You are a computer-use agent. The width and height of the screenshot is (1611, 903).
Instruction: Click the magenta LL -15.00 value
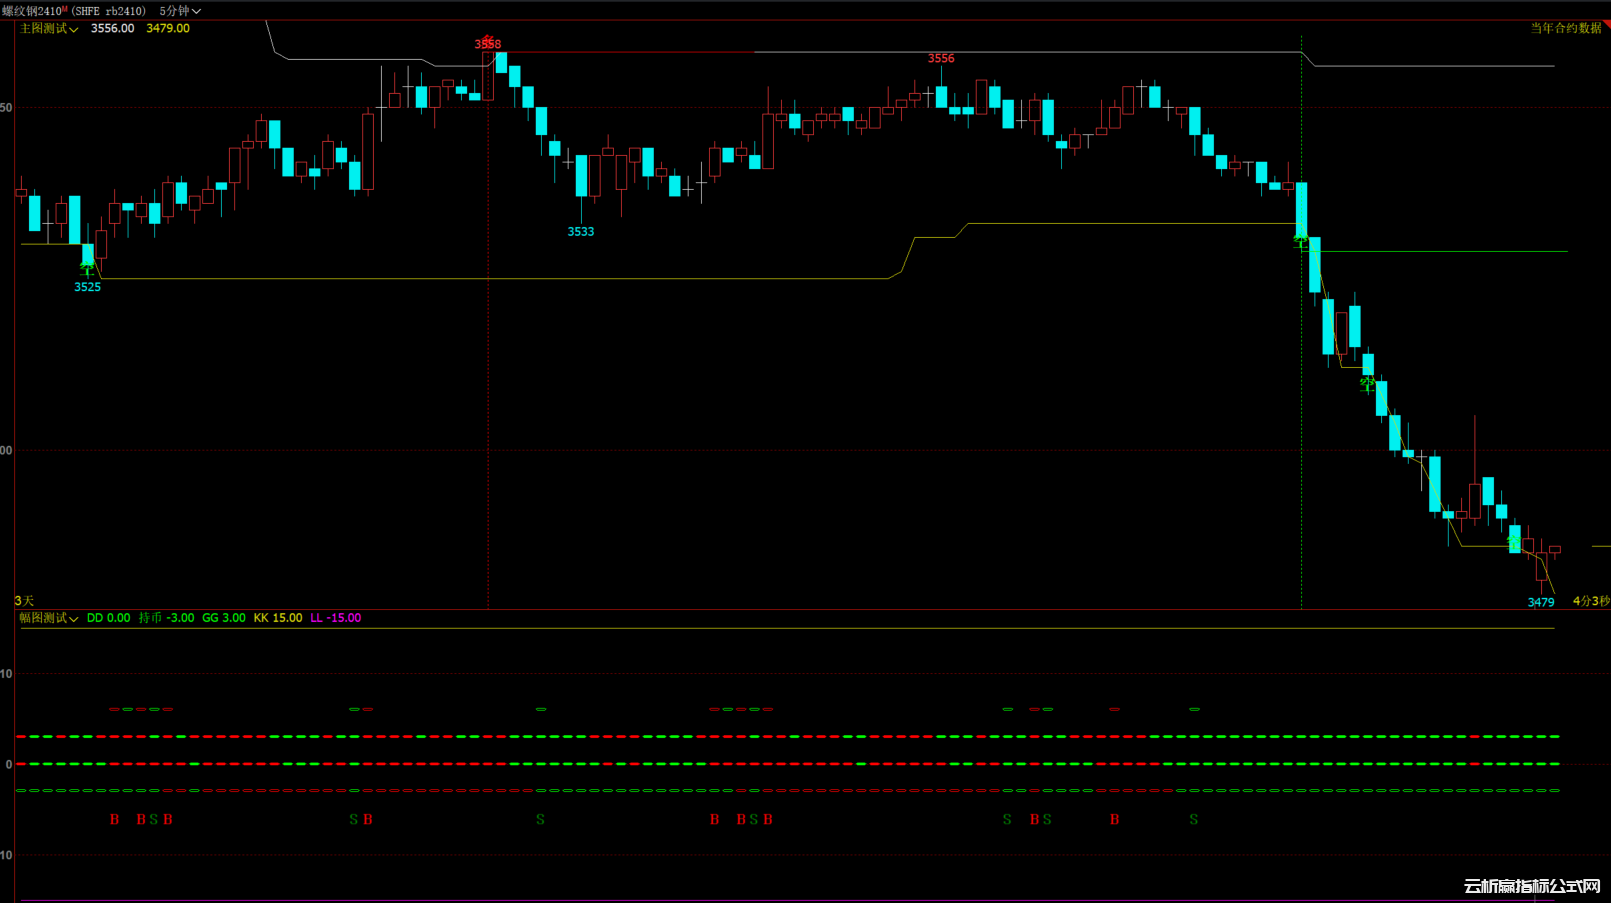tap(335, 618)
